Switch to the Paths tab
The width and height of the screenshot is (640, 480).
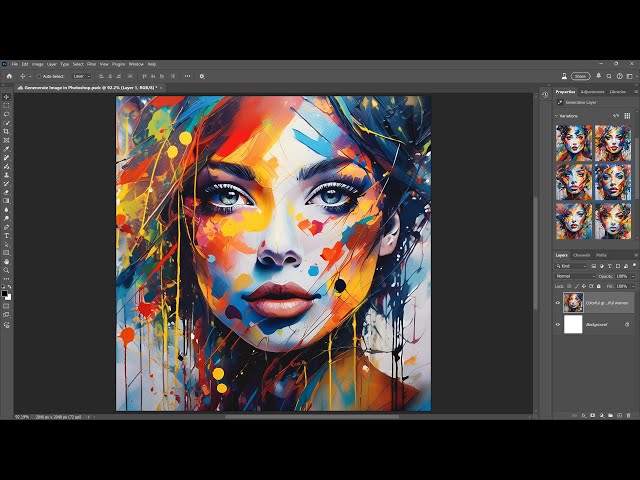tap(601, 255)
